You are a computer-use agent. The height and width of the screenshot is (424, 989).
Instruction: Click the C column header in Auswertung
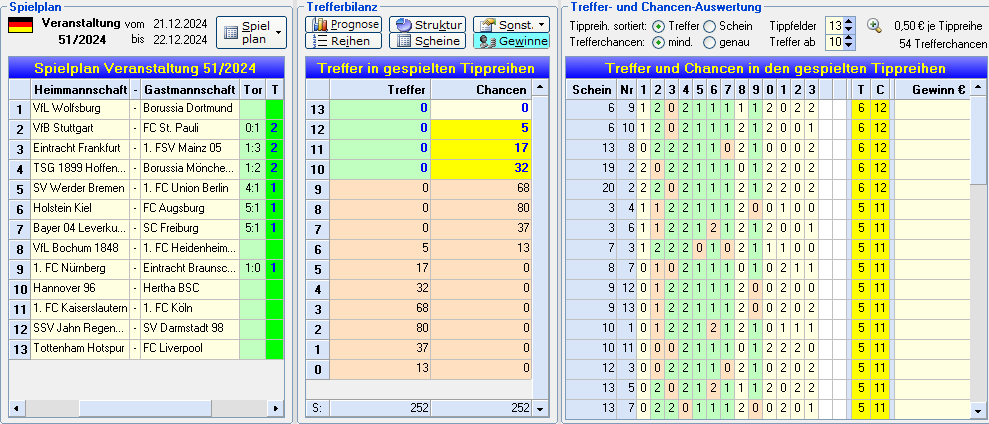click(x=881, y=90)
